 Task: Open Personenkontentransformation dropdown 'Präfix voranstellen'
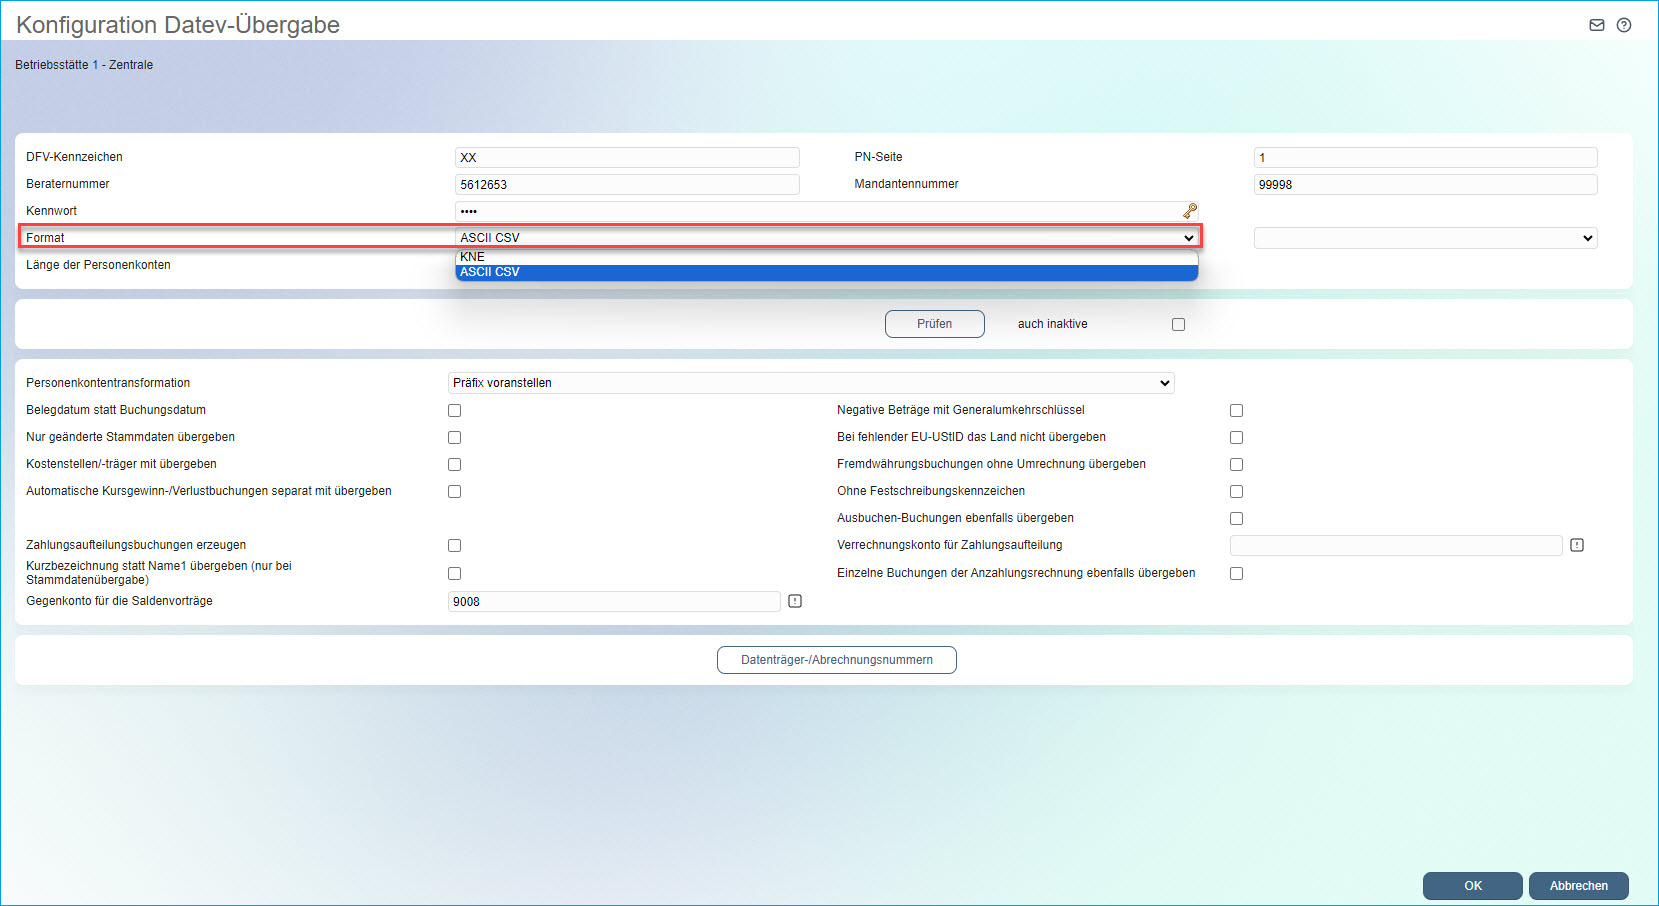point(811,383)
